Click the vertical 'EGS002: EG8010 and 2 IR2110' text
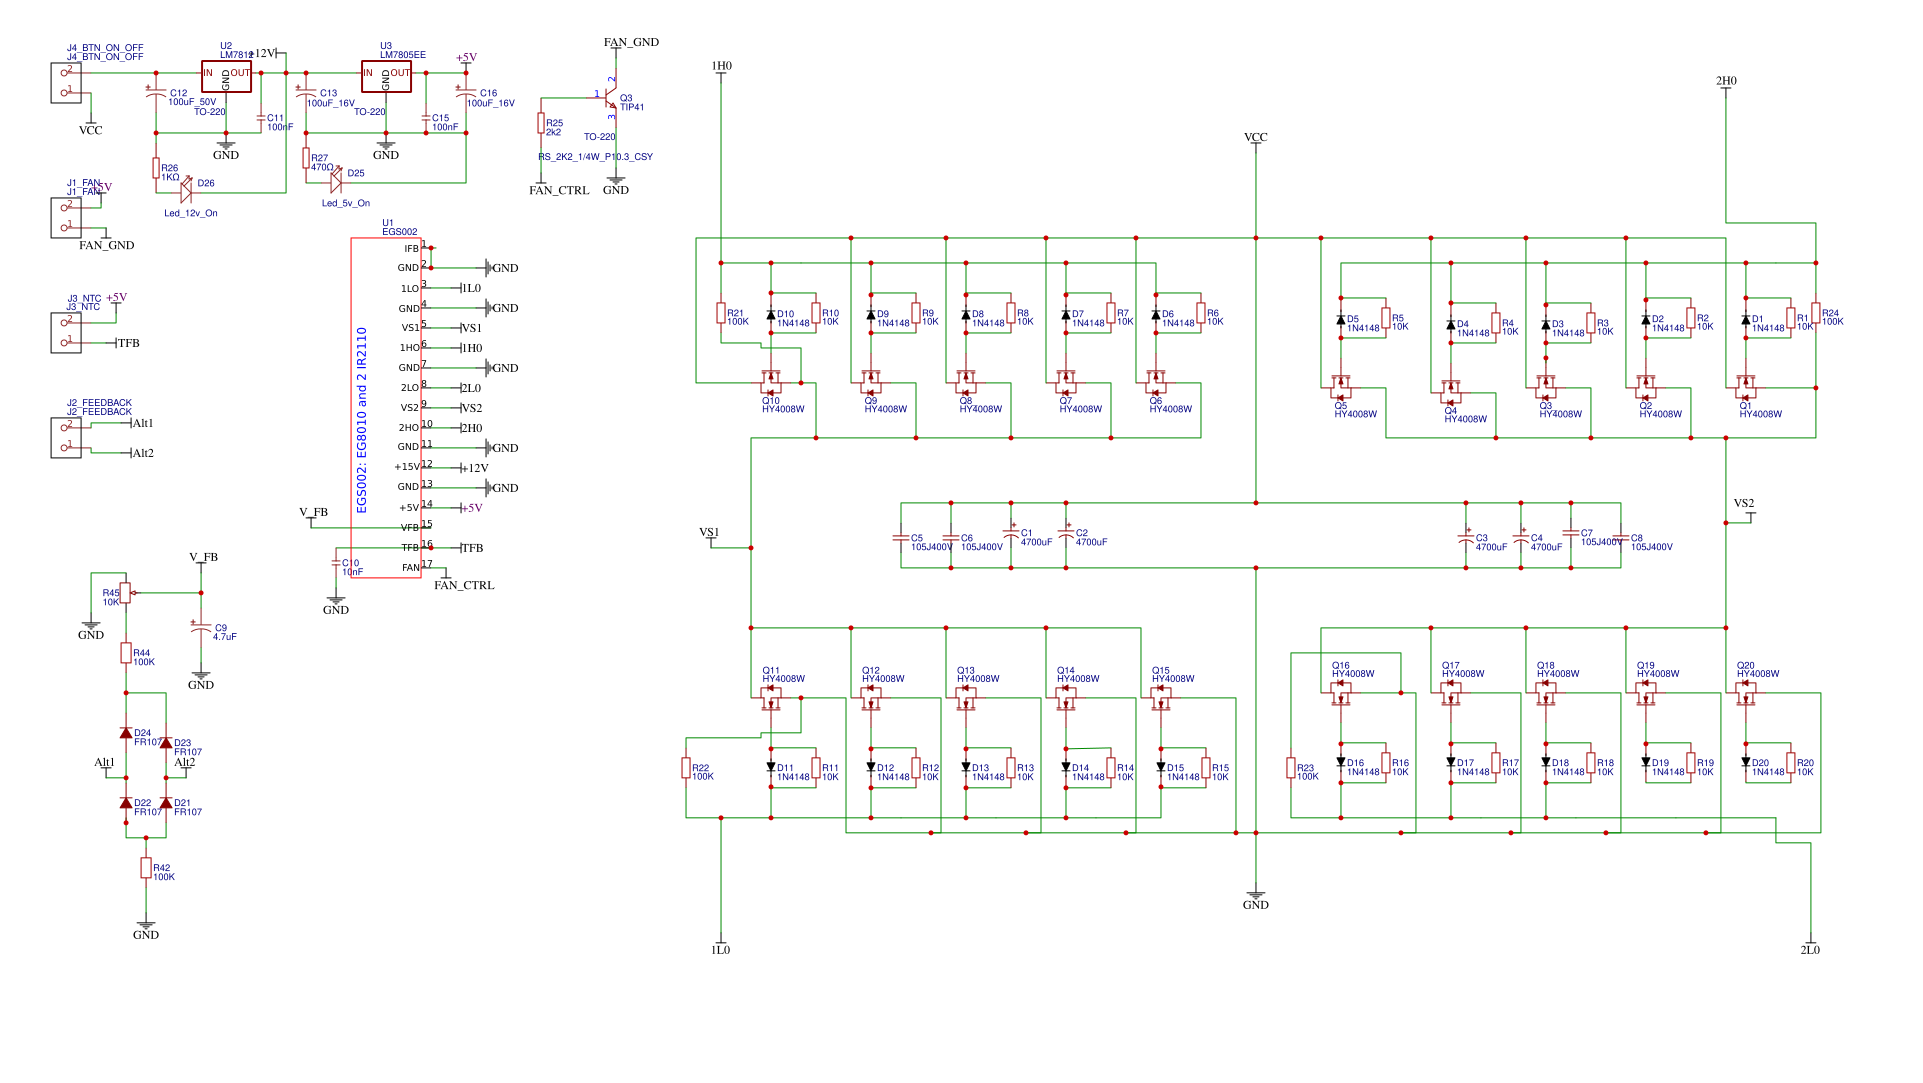Viewport: 1923px width, 1083px height. tap(362, 420)
